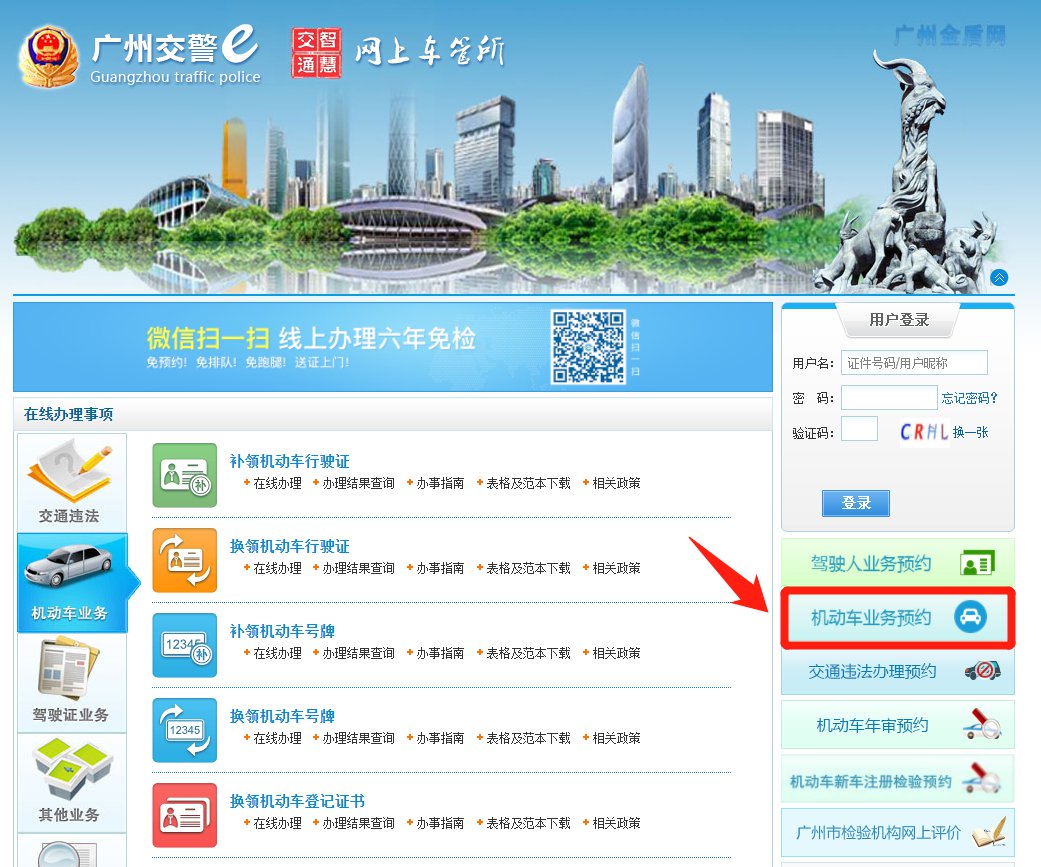Click the police emblem logo in header
1041x867 pixels.
point(48,56)
